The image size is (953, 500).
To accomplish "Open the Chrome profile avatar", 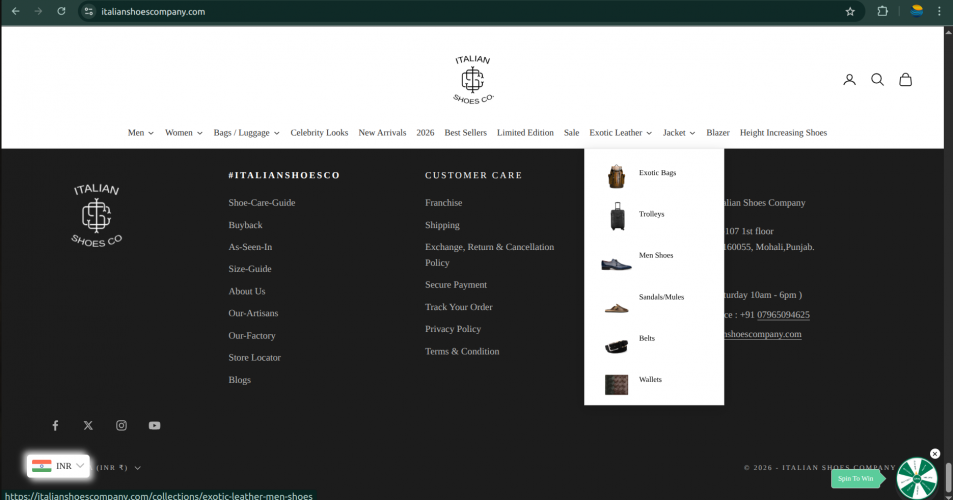I will click(917, 11).
